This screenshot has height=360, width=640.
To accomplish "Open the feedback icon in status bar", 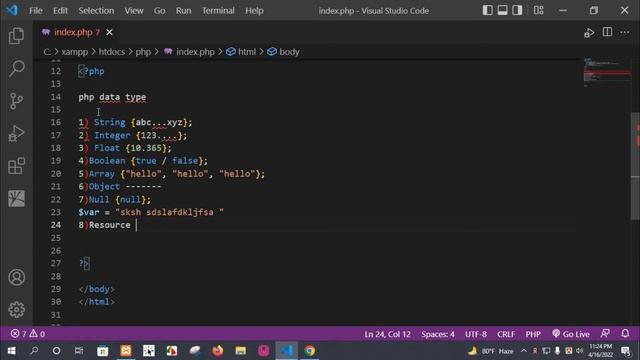I will pyautogui.click(x=605, y=333).
